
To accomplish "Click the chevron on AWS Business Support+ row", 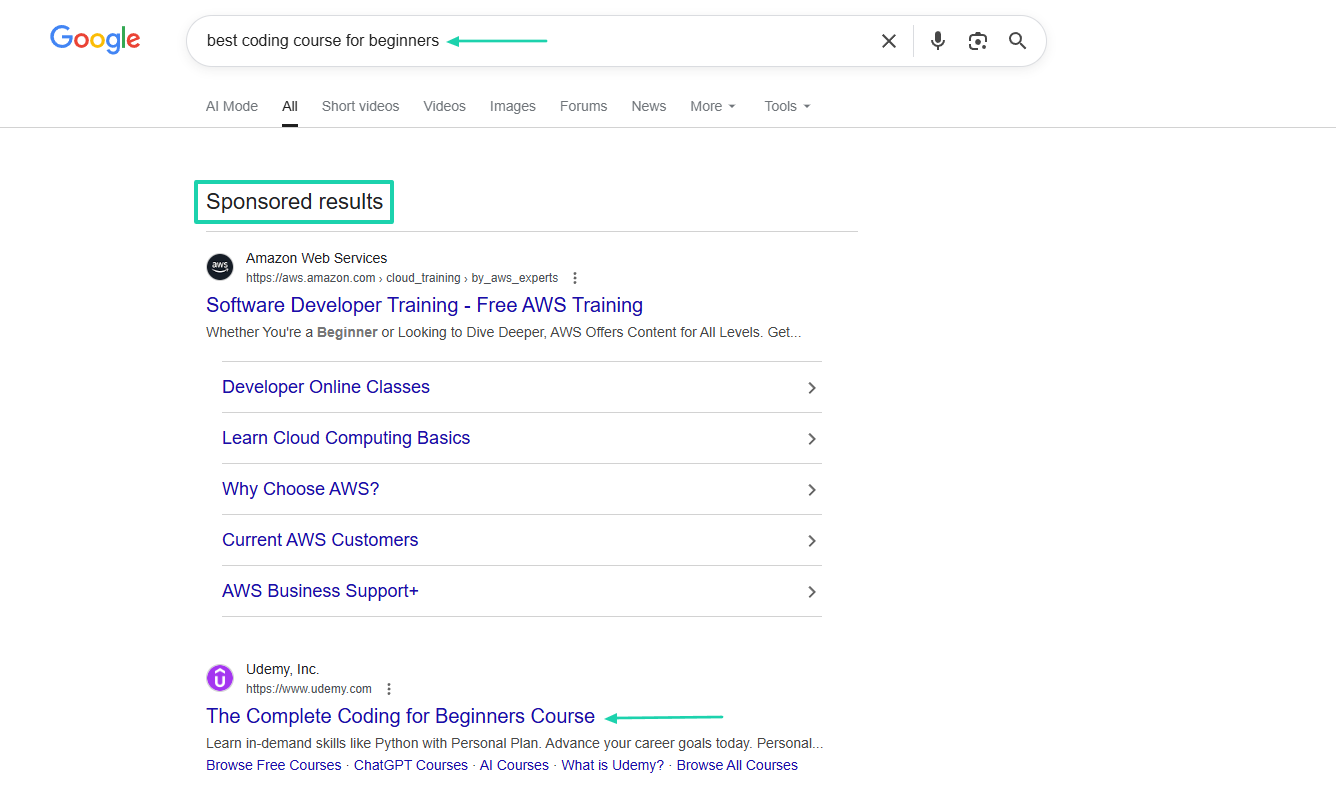I will (x=812, y=592).
